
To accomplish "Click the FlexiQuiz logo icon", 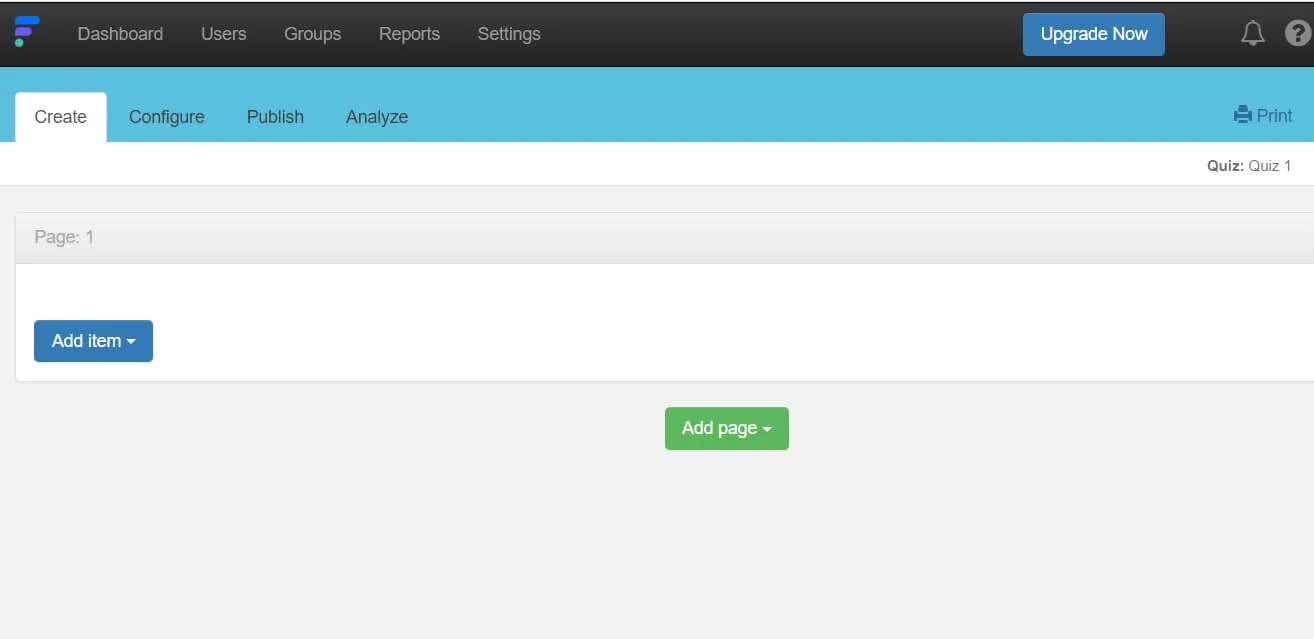I will click(x=27, y=32).
